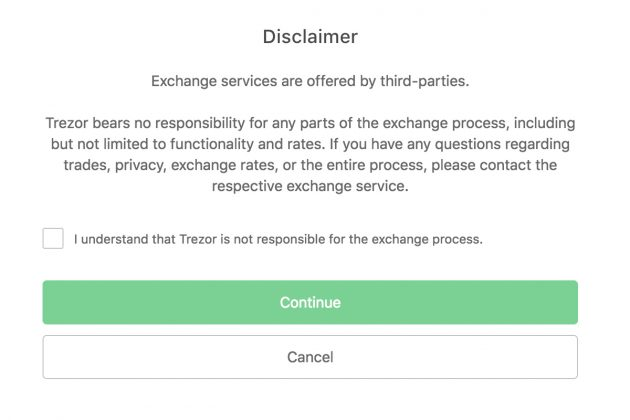Click the "Exchange services are offered" sentence

pyautogui.click(x=310, y=81)
